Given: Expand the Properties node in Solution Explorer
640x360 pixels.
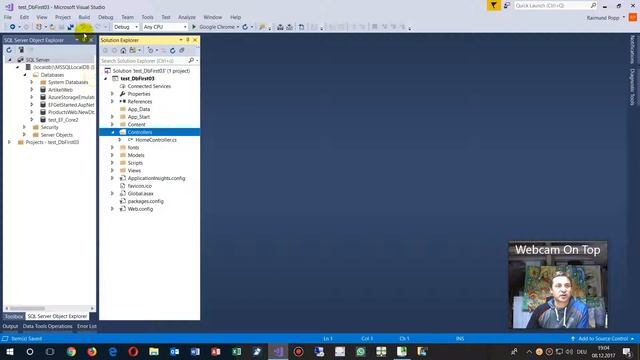Looking at the screenshot, I should [112, 94].
